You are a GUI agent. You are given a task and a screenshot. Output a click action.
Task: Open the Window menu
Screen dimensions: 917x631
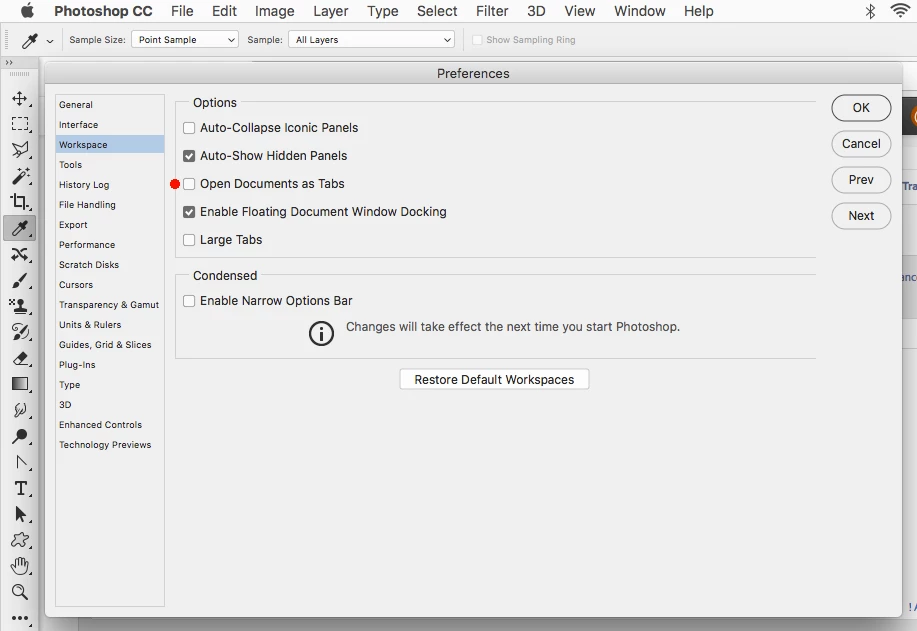(x=639, y=11)
